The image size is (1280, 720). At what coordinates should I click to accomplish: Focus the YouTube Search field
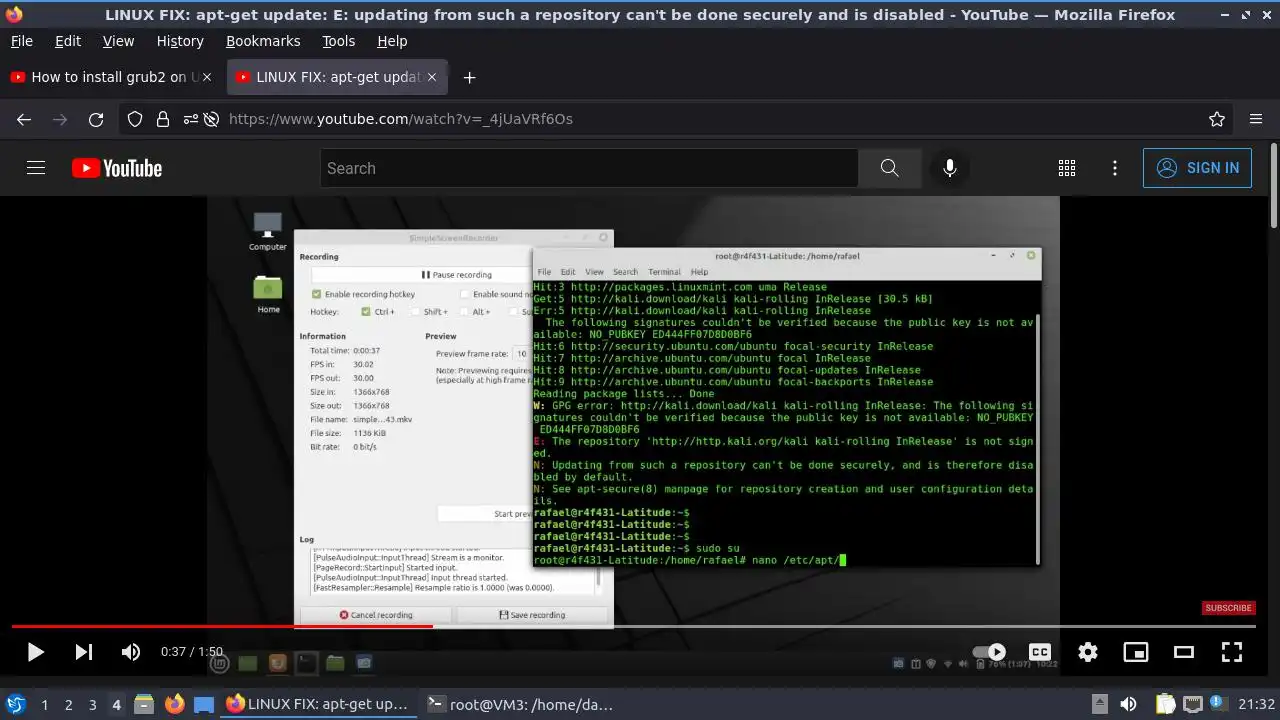click(589, 168)
